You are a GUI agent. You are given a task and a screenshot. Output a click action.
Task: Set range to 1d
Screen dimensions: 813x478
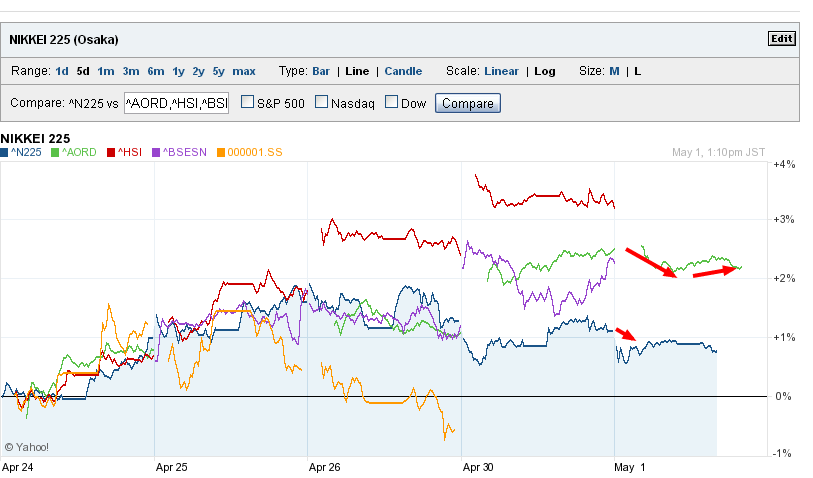tap(62, 71)
